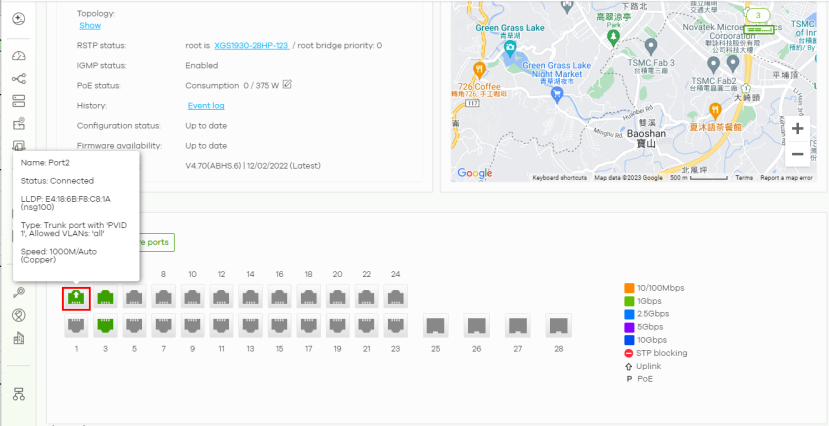The width and height of the screenshot is (829, 426).
Task: Open the network hierarchy icon at sidebar bottom
Action: [x=18, y=393]
